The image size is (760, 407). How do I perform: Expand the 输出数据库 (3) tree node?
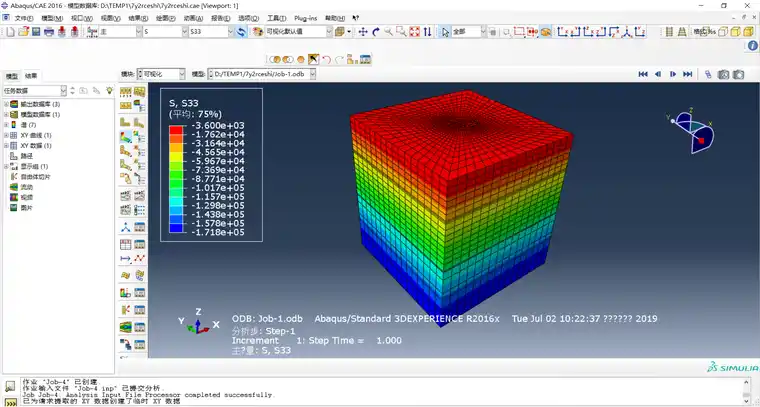point(6,104)
